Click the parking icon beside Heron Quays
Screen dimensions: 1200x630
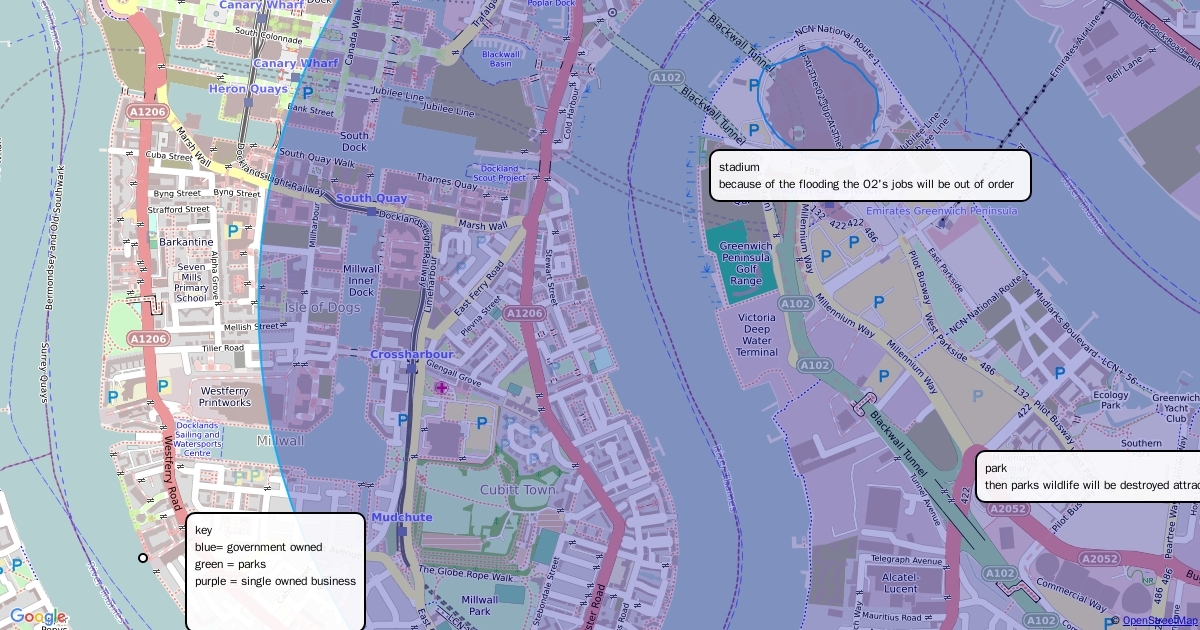(307, 92)
